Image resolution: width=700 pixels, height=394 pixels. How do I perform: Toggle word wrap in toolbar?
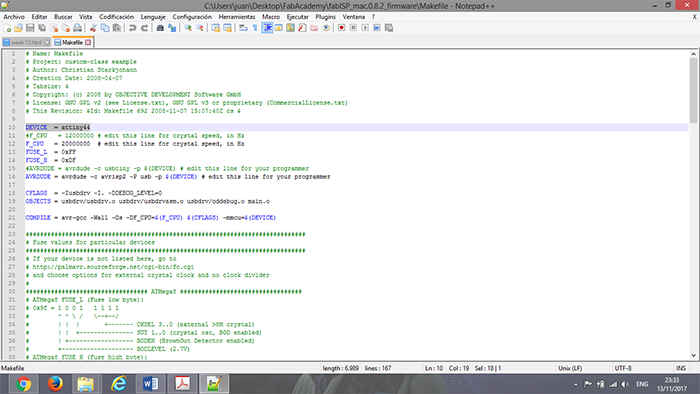[243, 28]
